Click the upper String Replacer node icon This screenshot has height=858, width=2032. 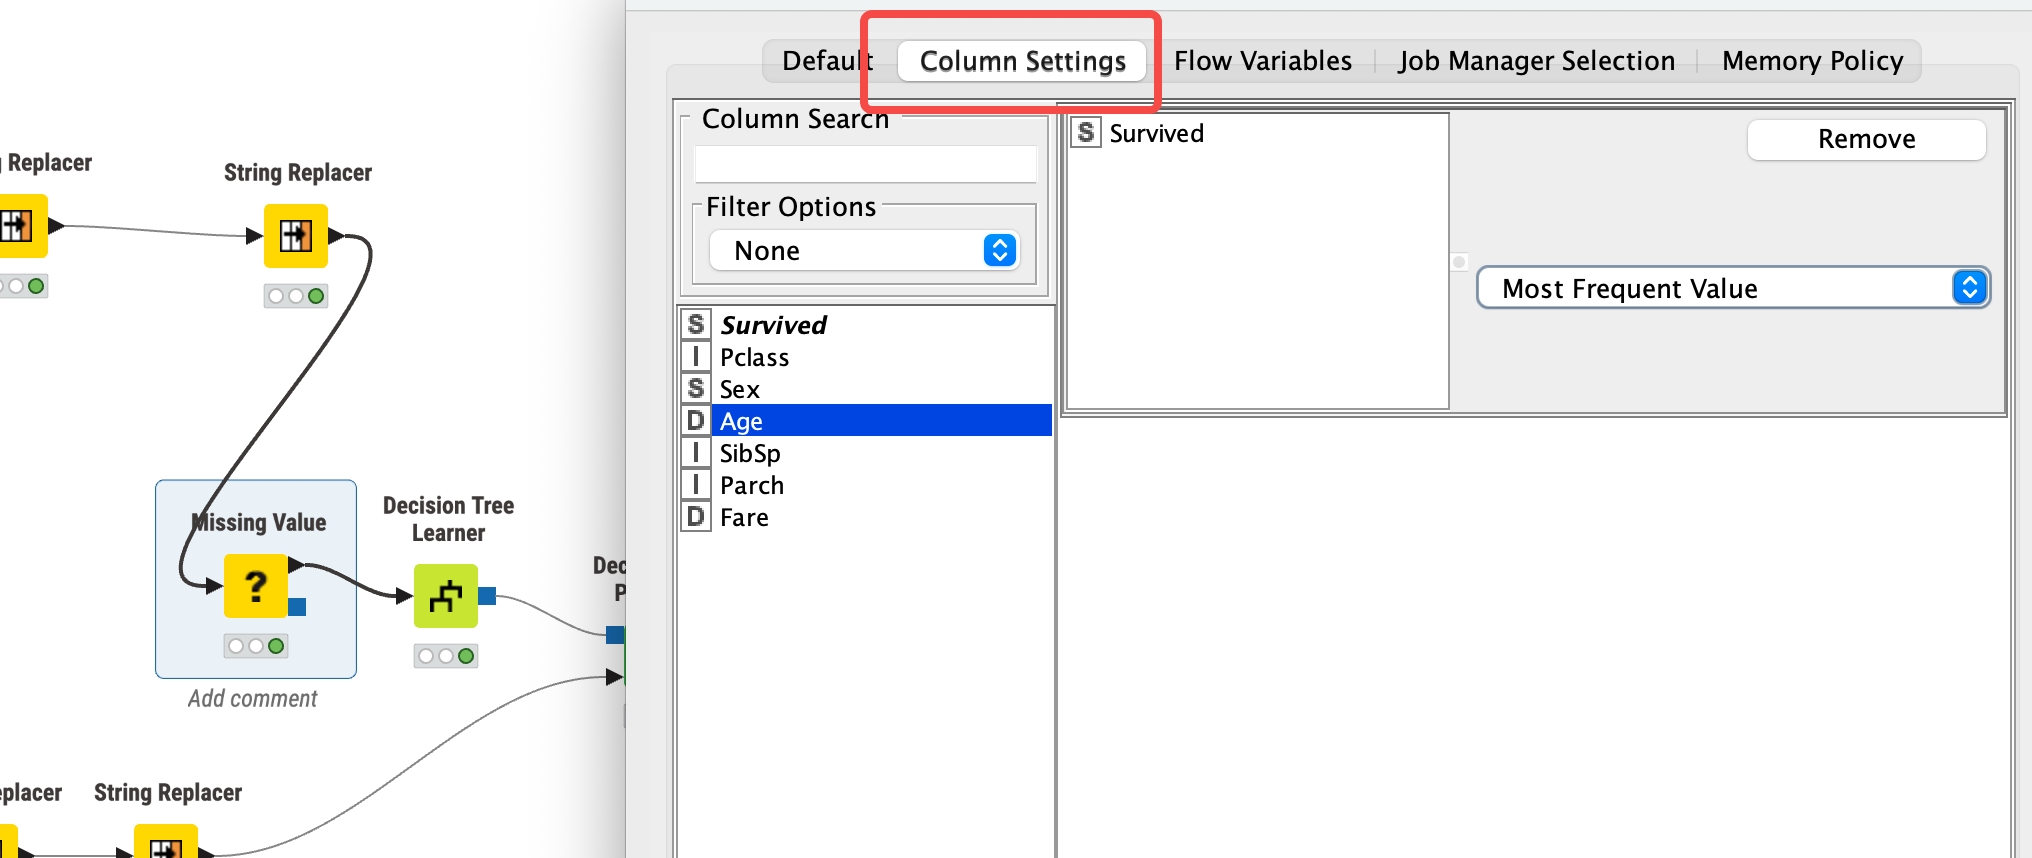click(x=296, y=236)
